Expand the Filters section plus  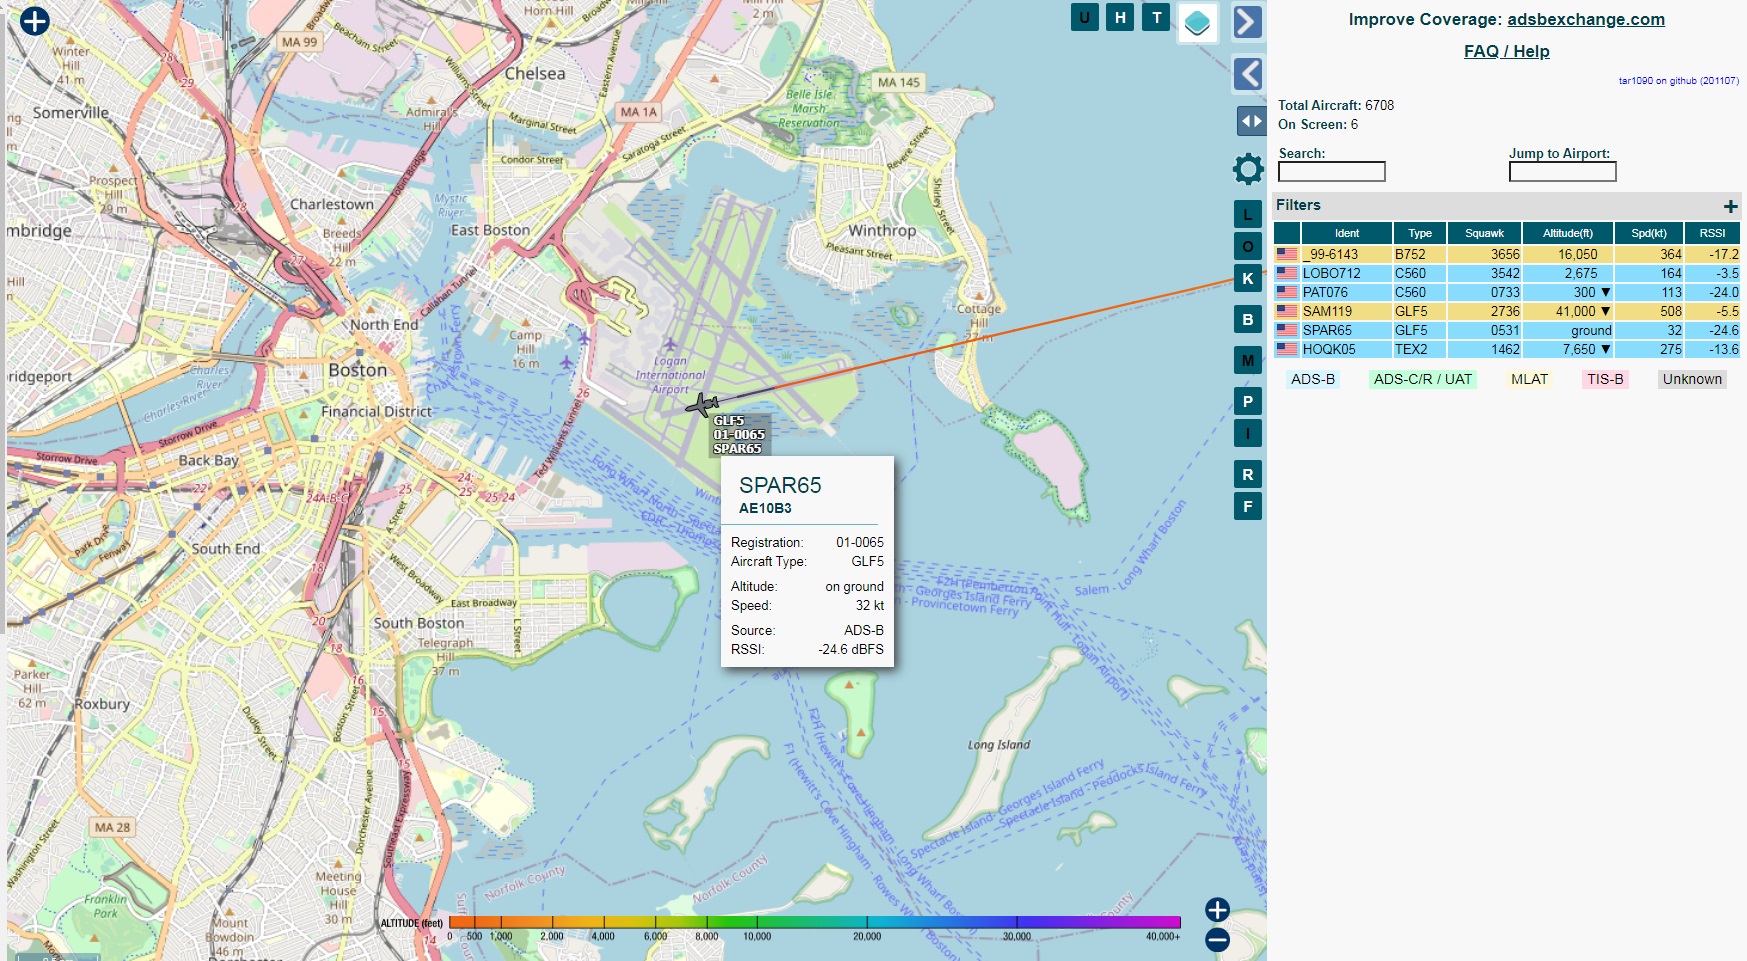pos(1730,206)
